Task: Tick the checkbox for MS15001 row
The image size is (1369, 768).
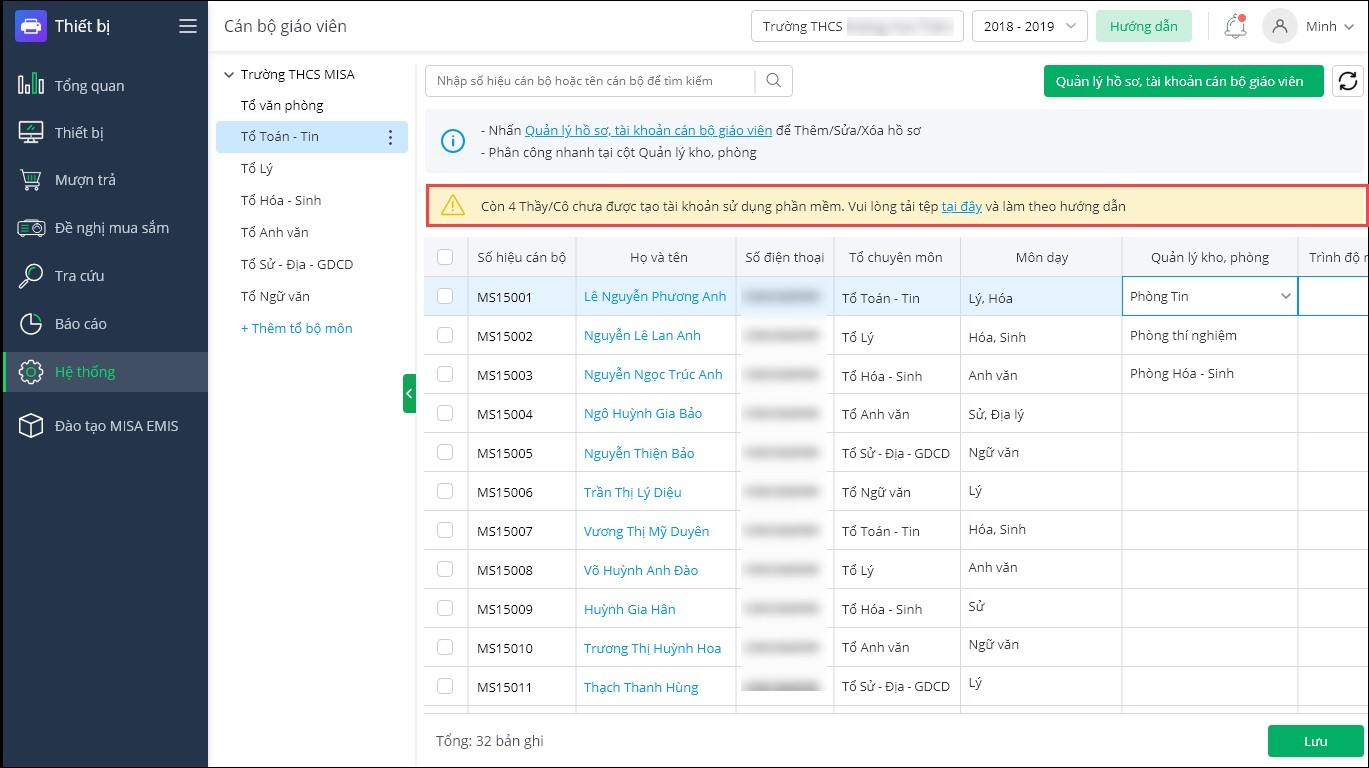Action: tap(445, 296)
